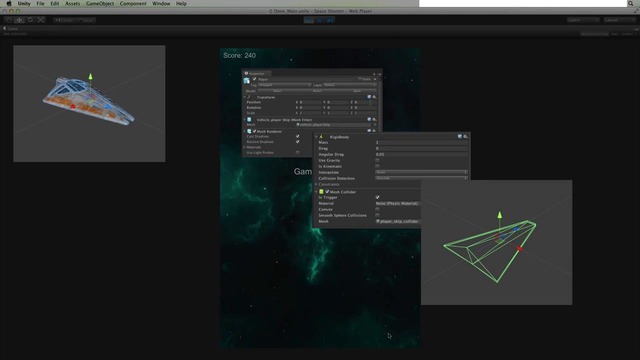Open the Layers dropdown in the toolbar
640x360 pixels.
(583, 20)
